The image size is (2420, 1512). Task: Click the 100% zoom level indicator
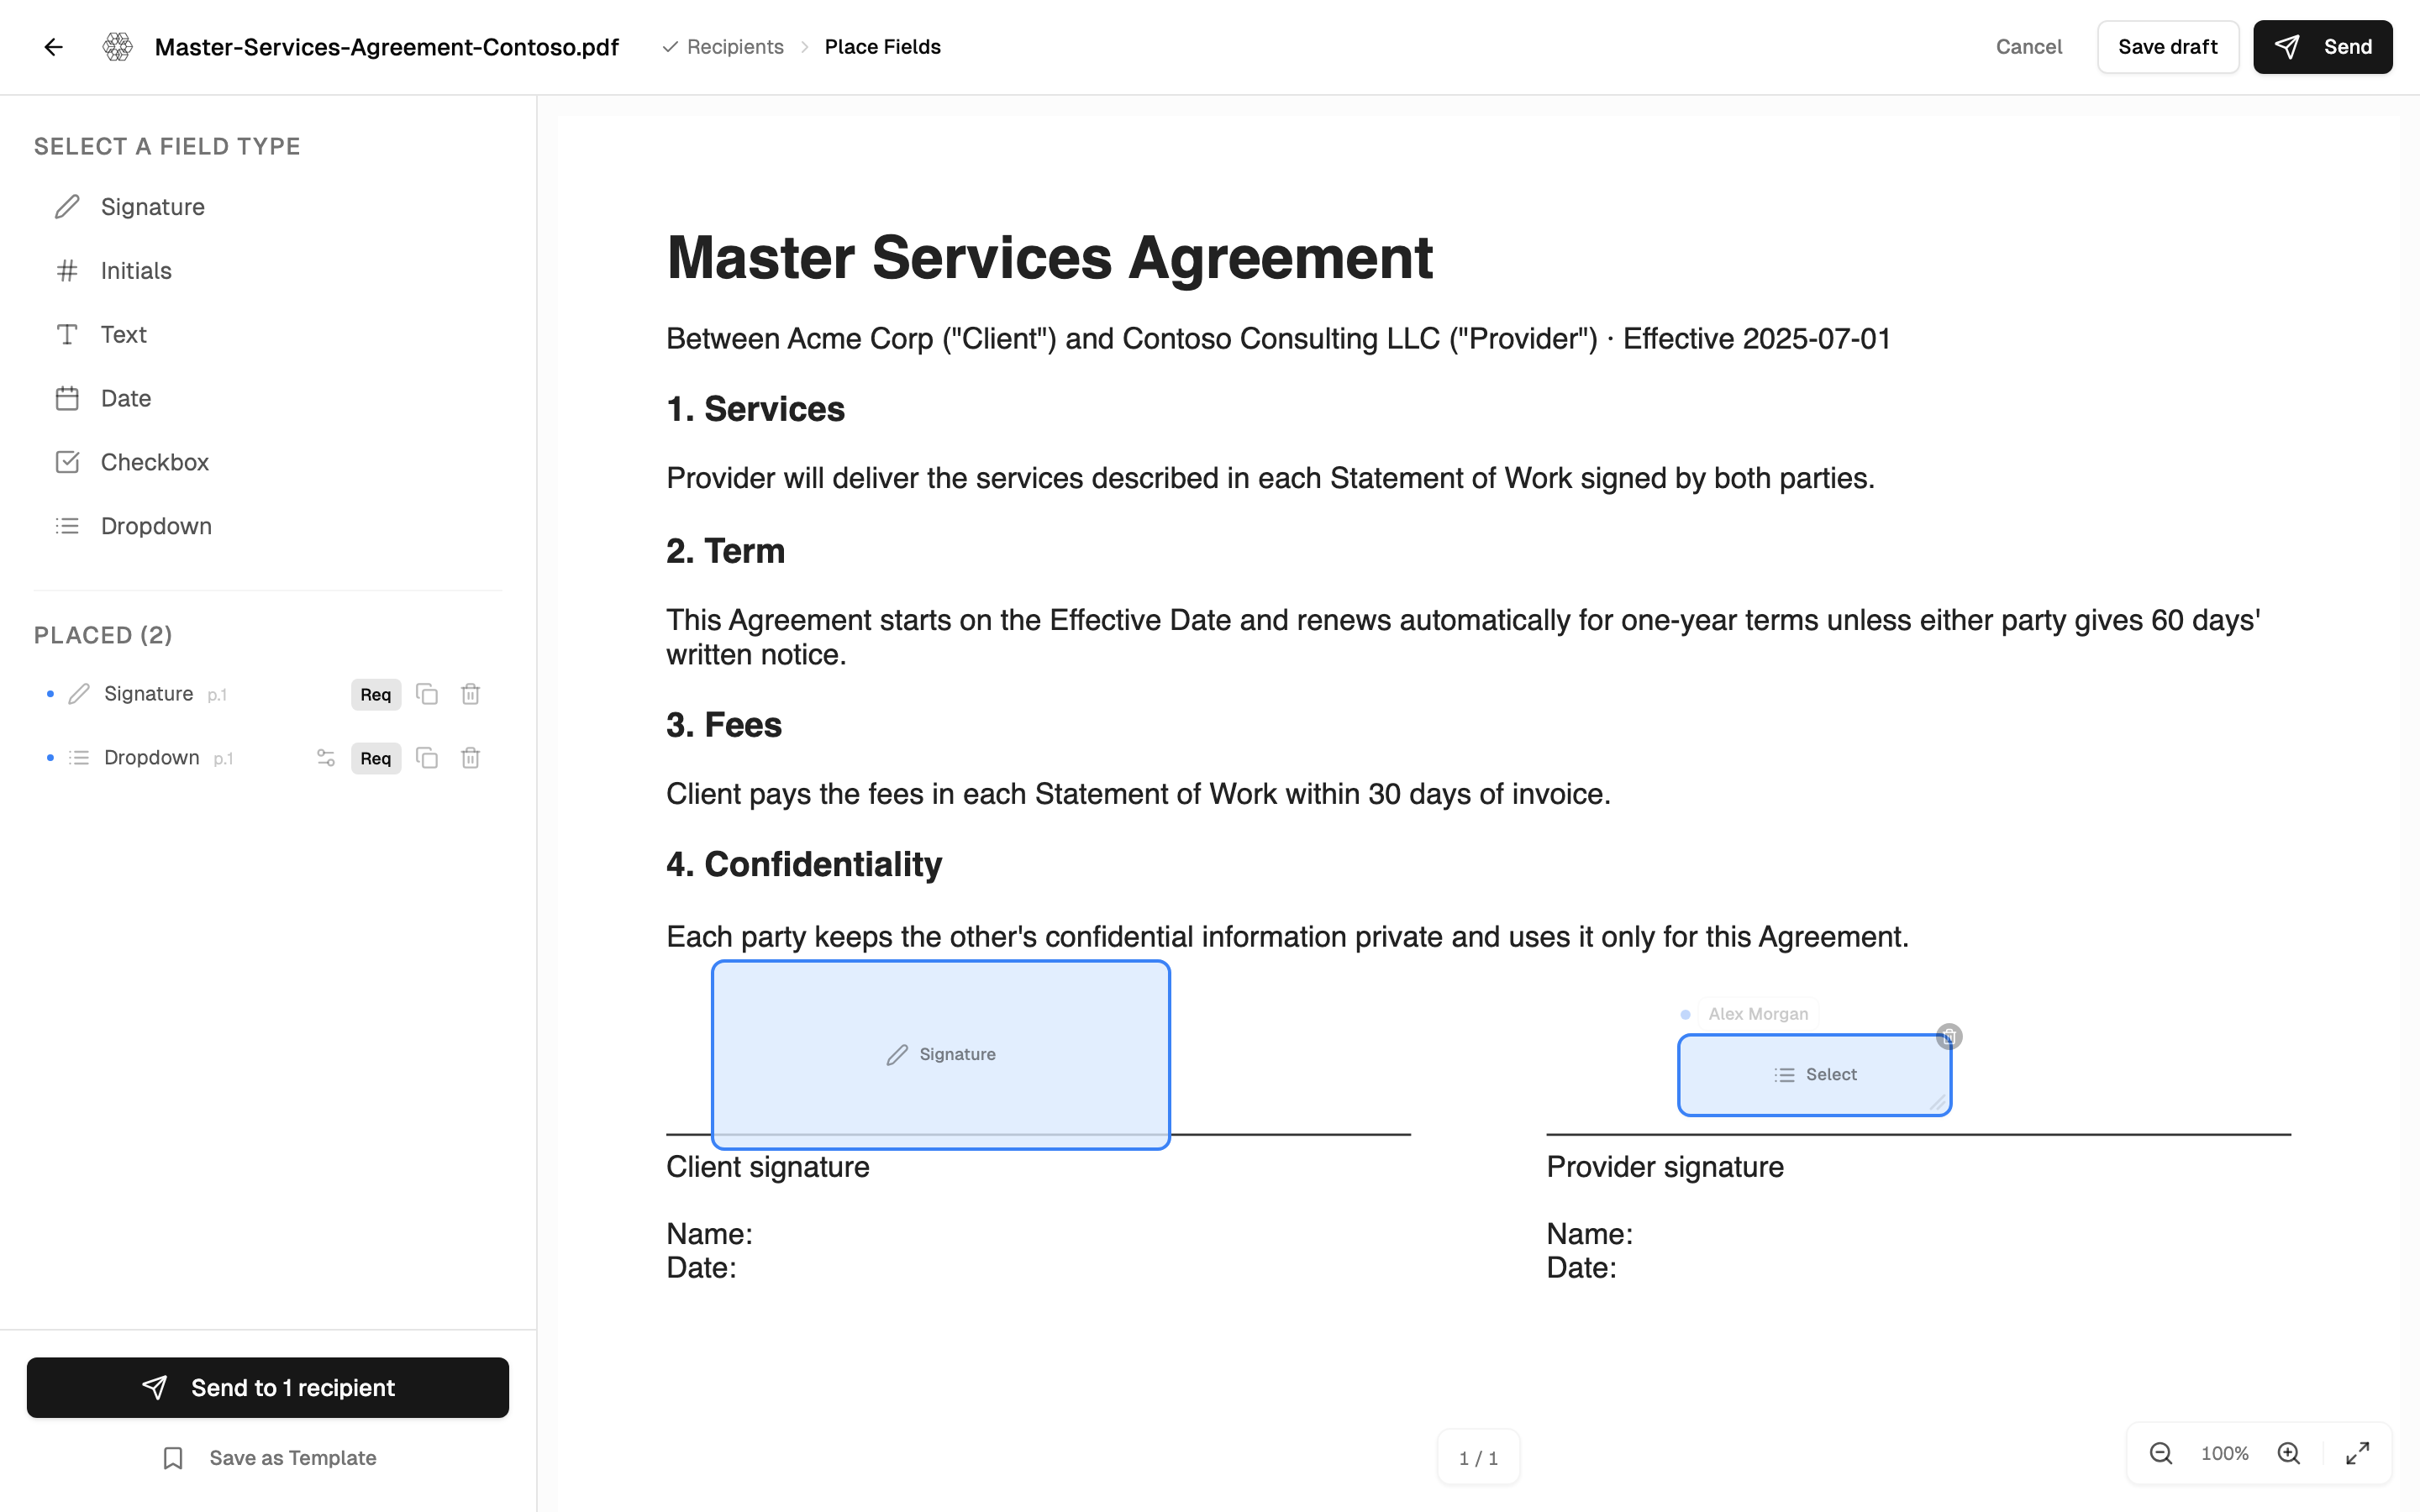pyautogui.click(x=2225, y=1454)
